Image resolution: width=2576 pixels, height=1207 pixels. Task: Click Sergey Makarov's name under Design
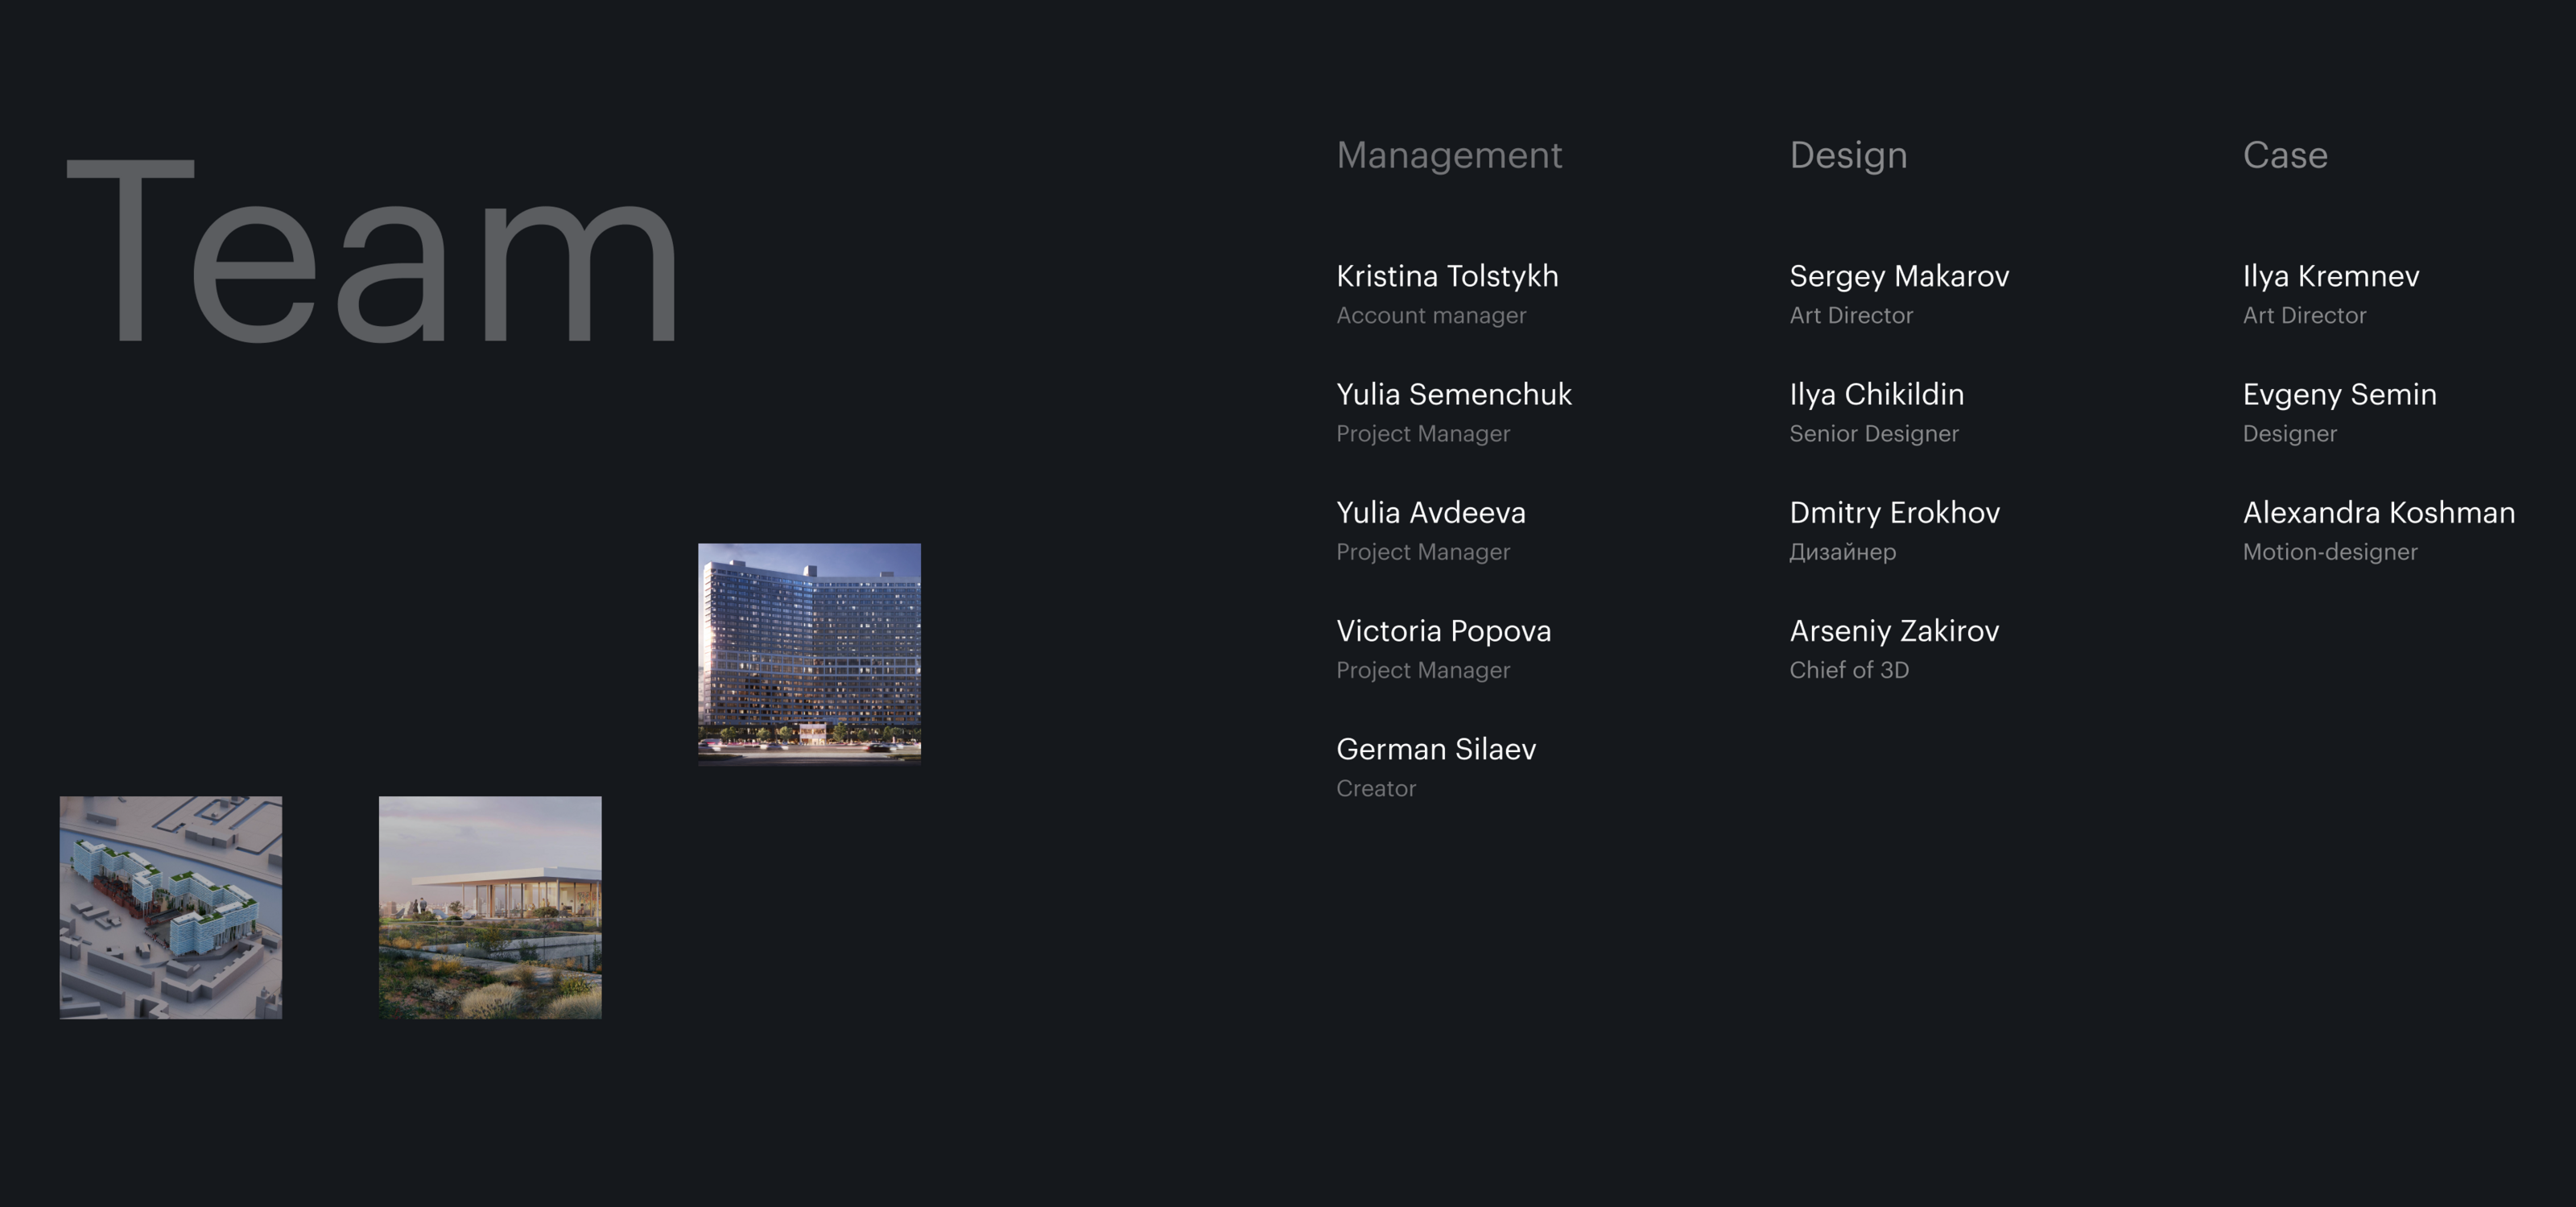point(1899,276)
